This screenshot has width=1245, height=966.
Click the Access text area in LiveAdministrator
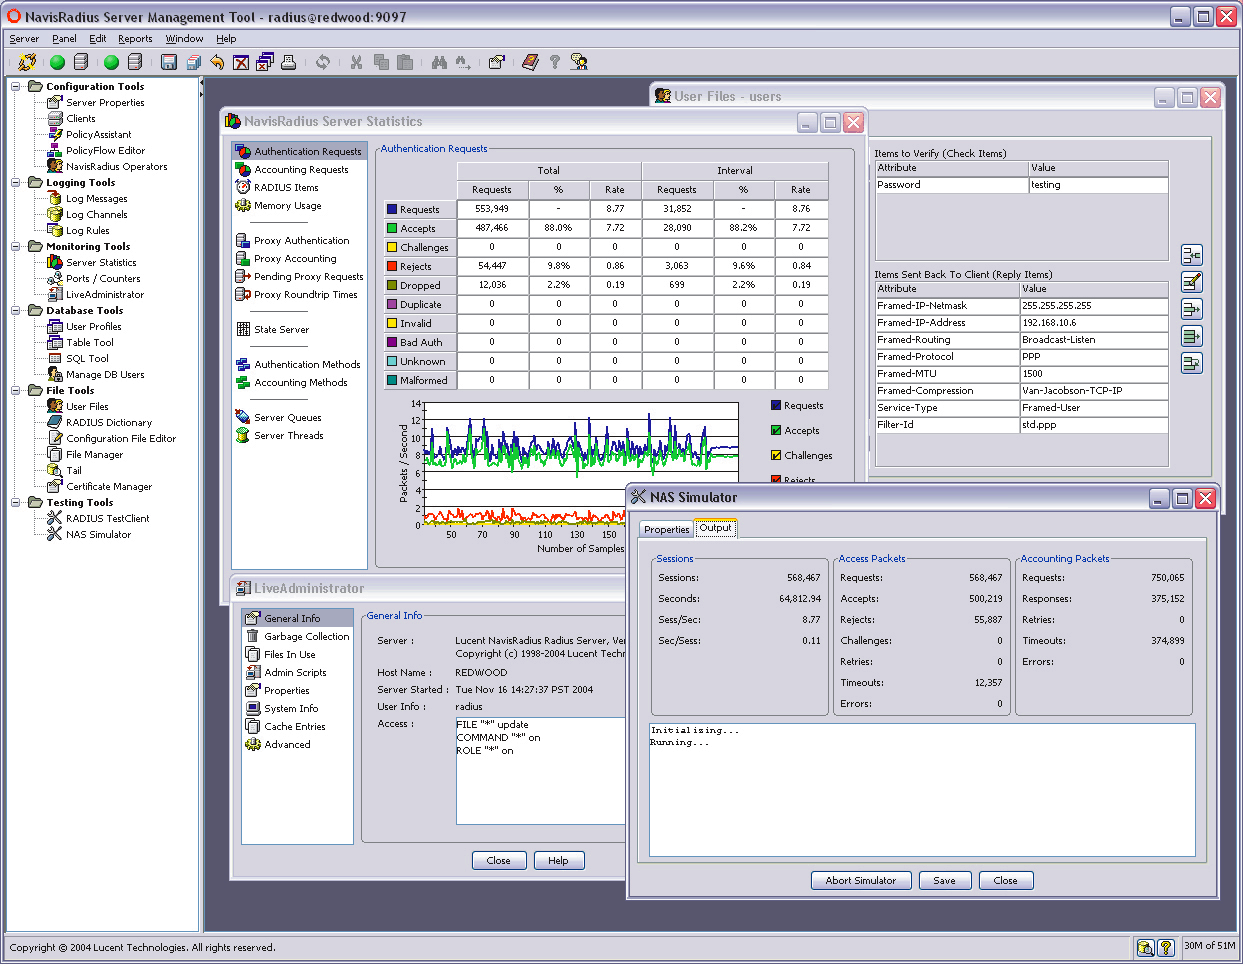(541, 771)
